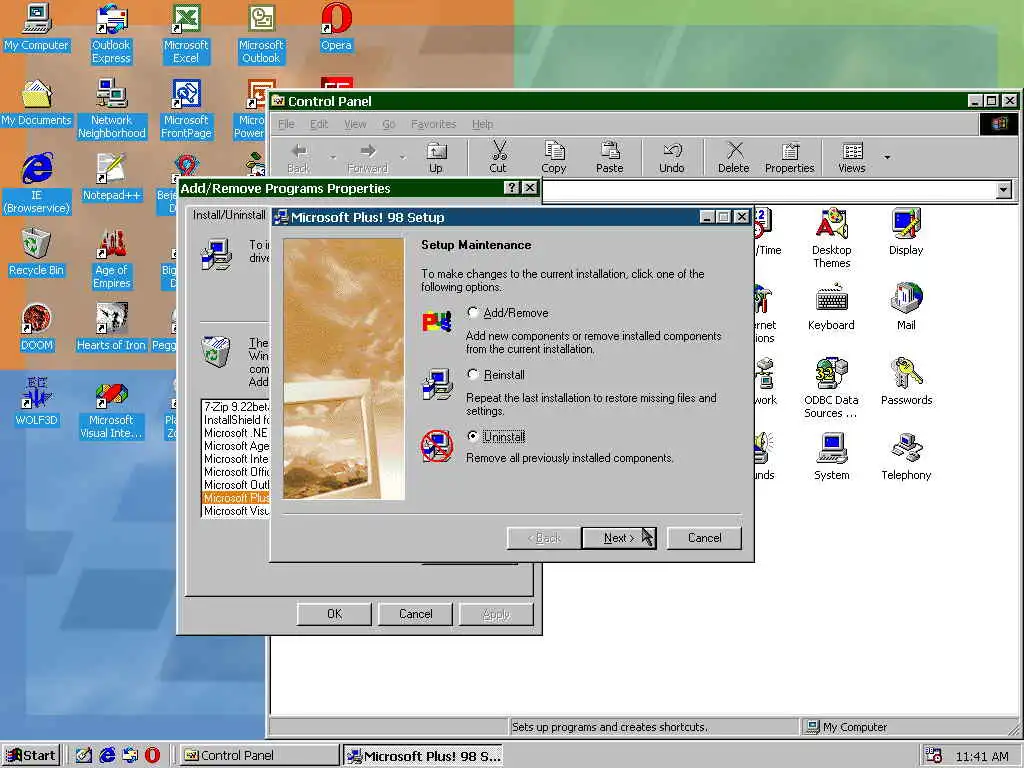This screenshot has height=768, width=1024.
Task: Click OK in Add/Remove Programs Properties
Action: tap(334, 614)
